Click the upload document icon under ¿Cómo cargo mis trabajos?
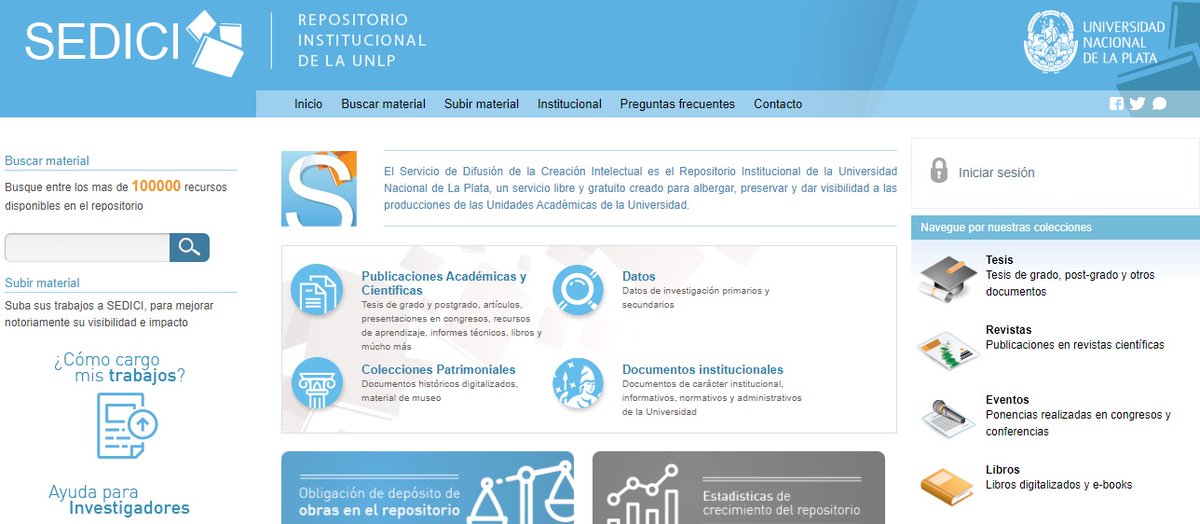 (x=128, y=426)
